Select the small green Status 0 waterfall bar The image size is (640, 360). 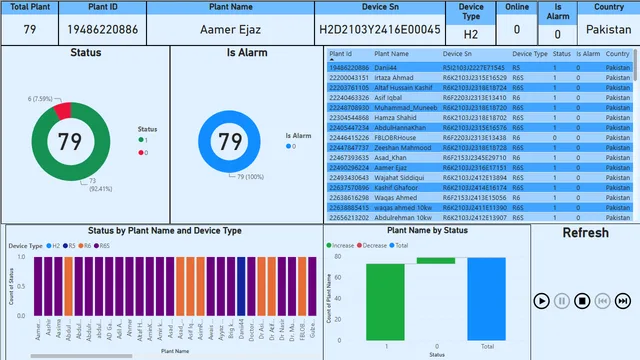pos(436,260)
